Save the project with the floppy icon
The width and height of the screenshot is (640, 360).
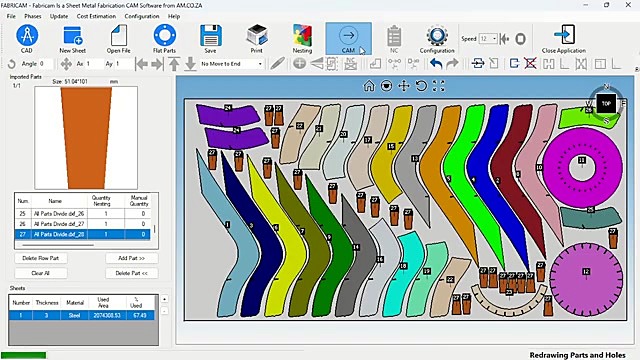point(211,36)
